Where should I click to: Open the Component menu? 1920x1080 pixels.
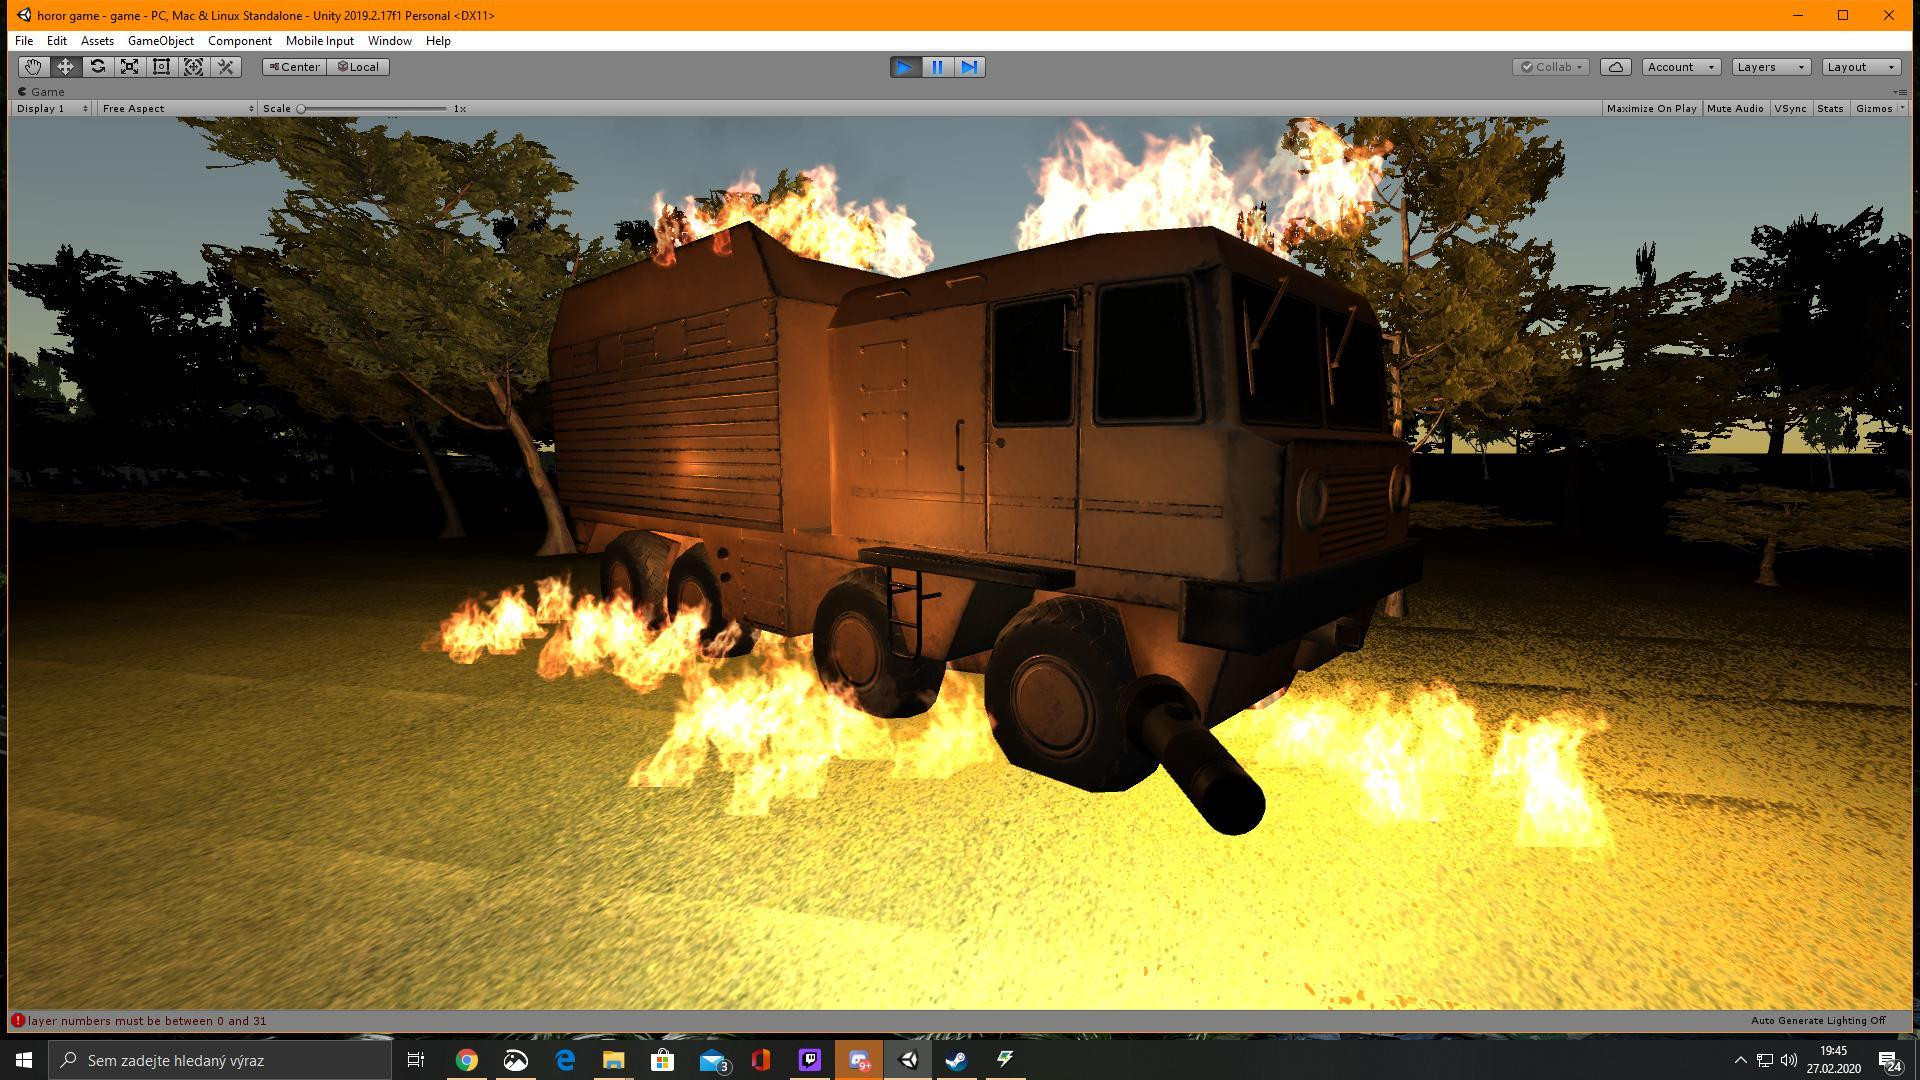coord(240,41)
